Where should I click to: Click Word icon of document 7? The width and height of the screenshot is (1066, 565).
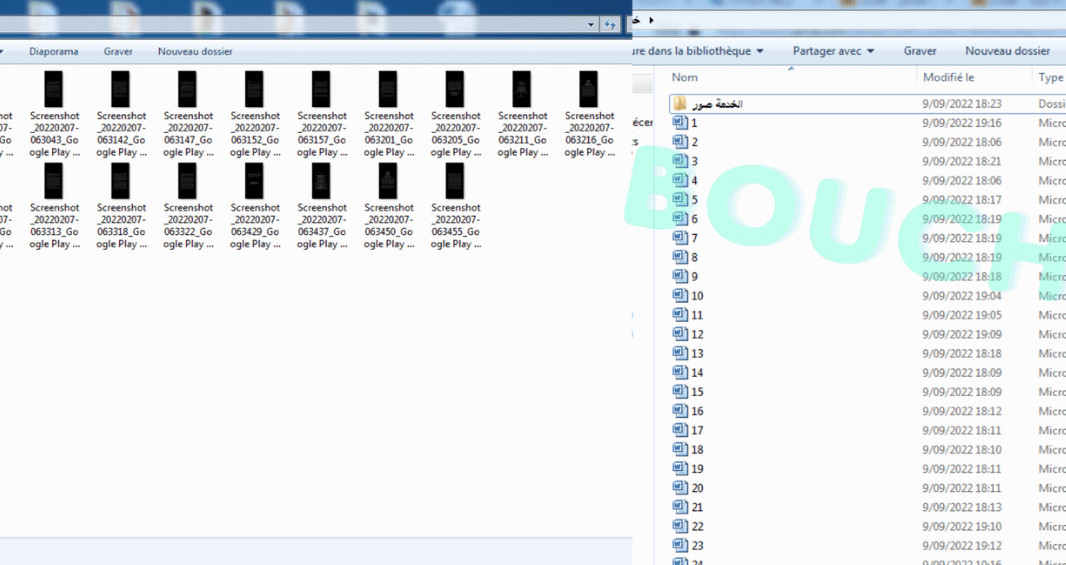coord(680,238)
